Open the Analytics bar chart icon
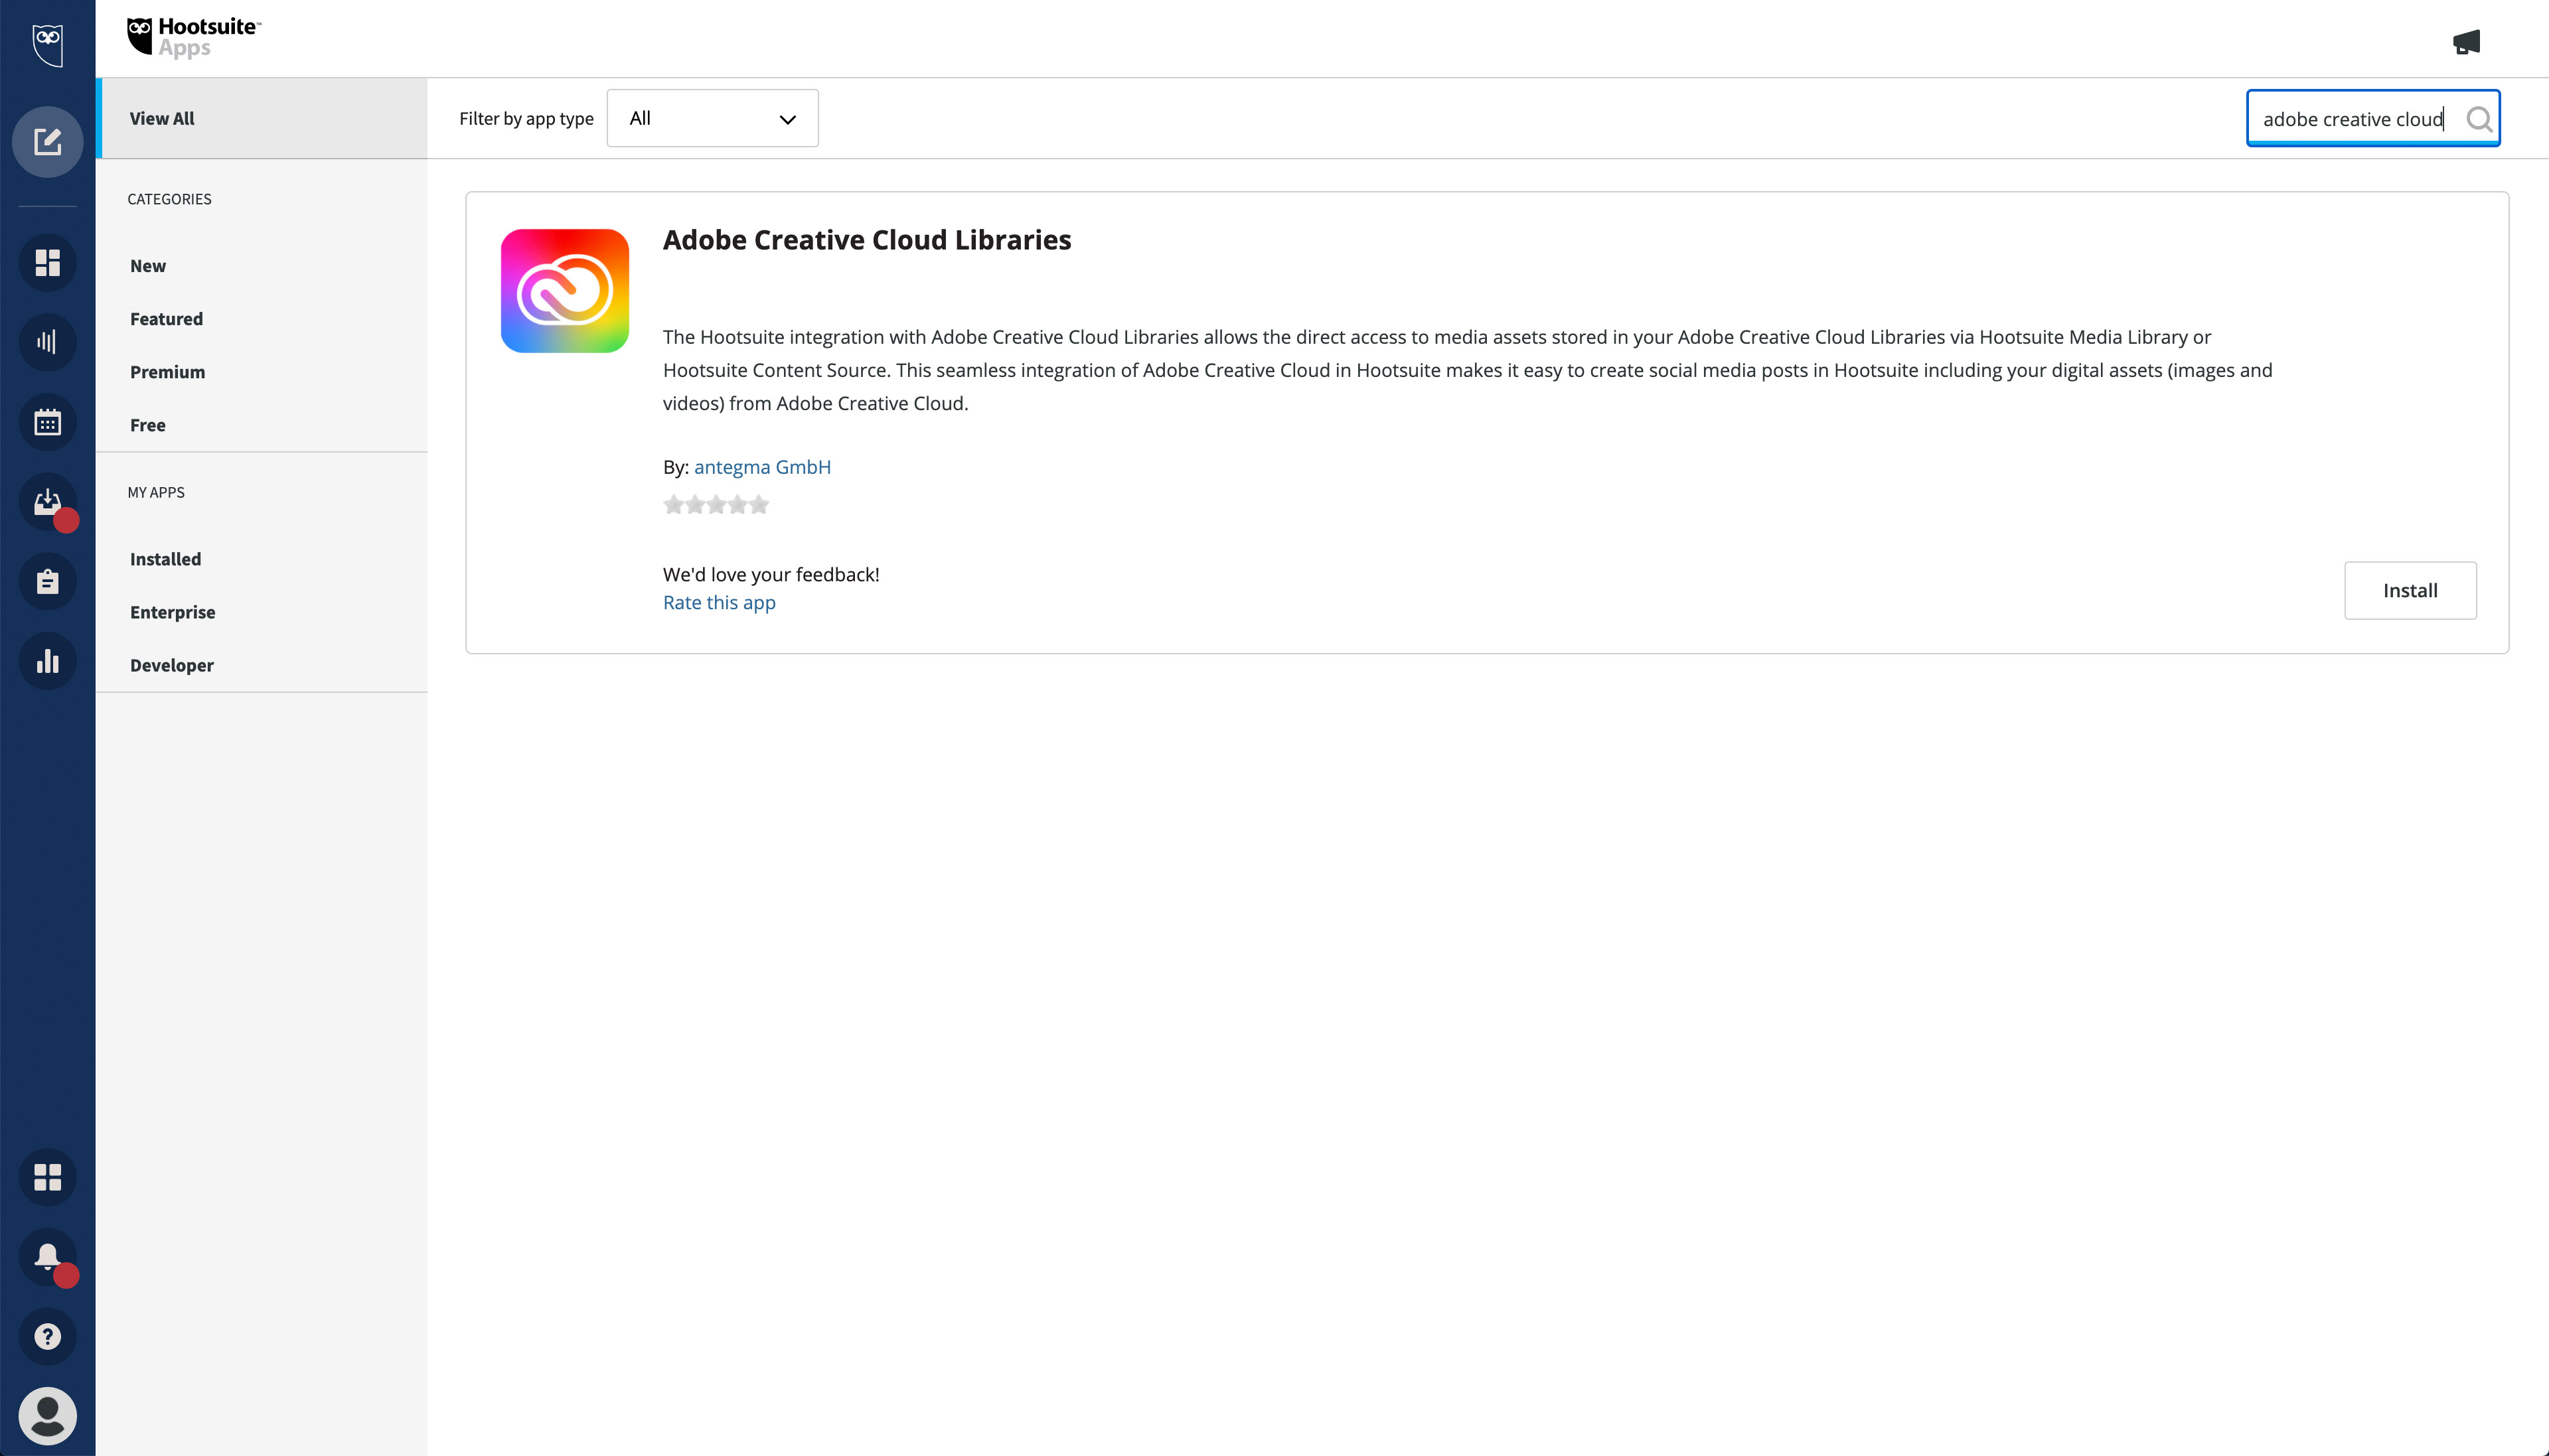This screenshot has width=2549, height=1456. pos(47,662)
